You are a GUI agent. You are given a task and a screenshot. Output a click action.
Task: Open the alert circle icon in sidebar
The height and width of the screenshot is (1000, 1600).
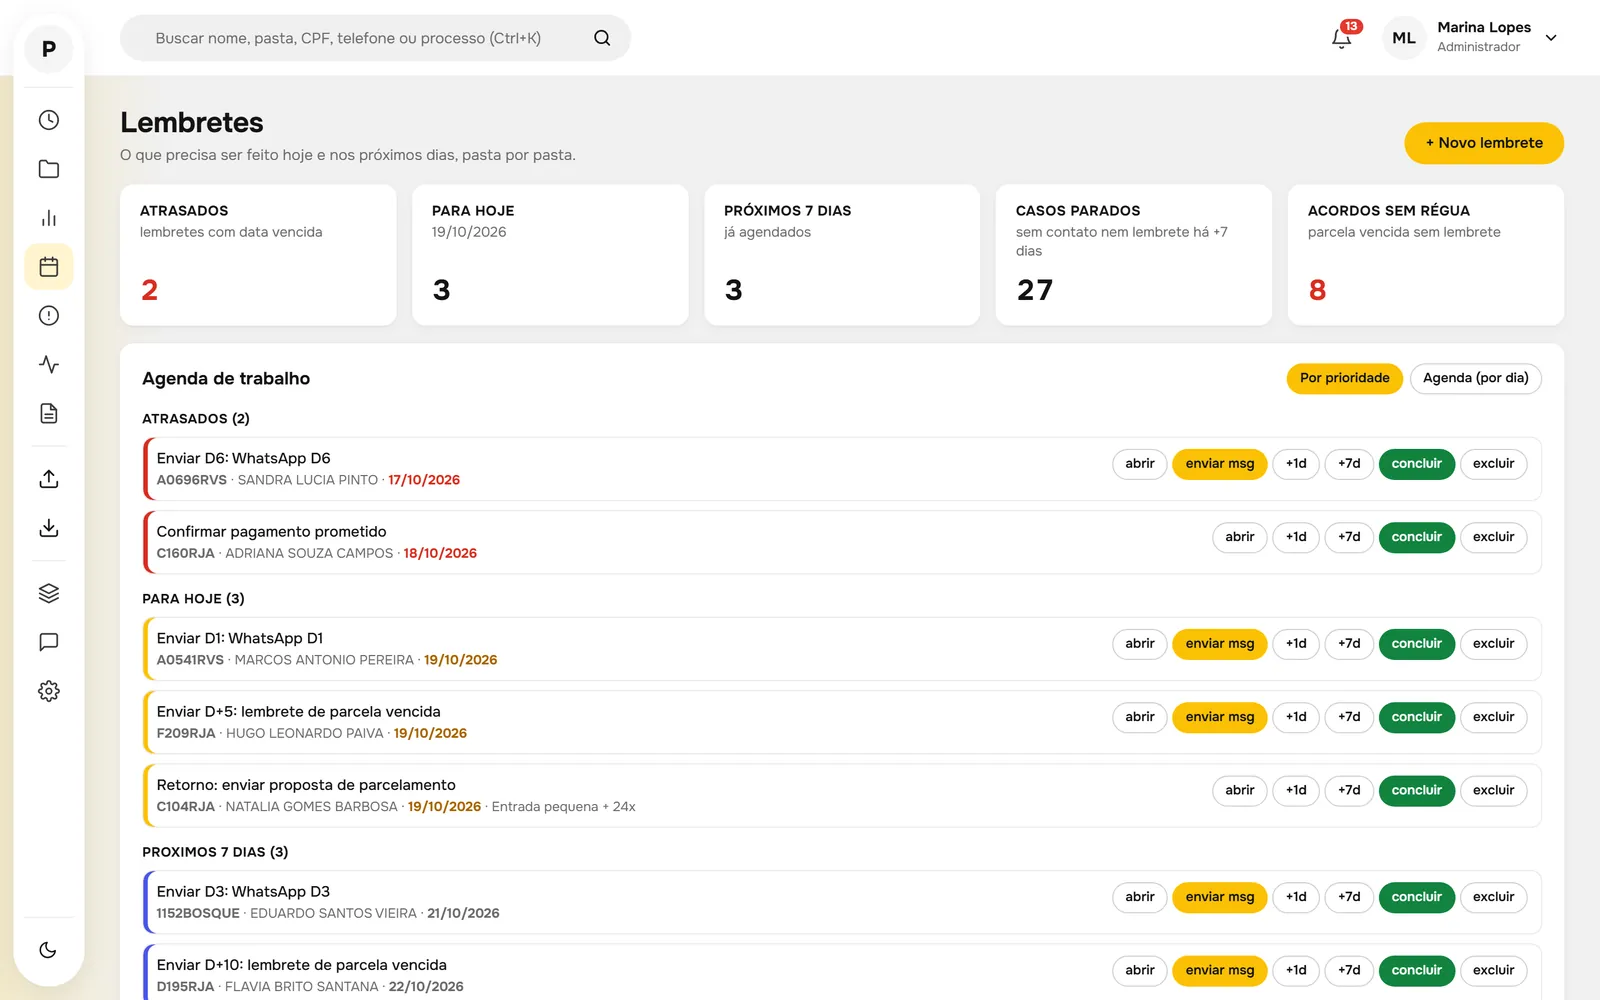click(x=48, y=316)
